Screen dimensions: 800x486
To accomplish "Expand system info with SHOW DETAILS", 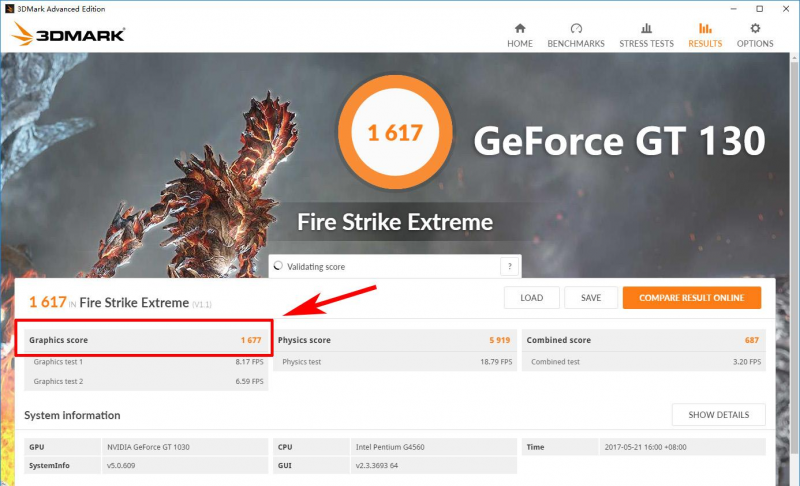I will click(x=718, y=415).
